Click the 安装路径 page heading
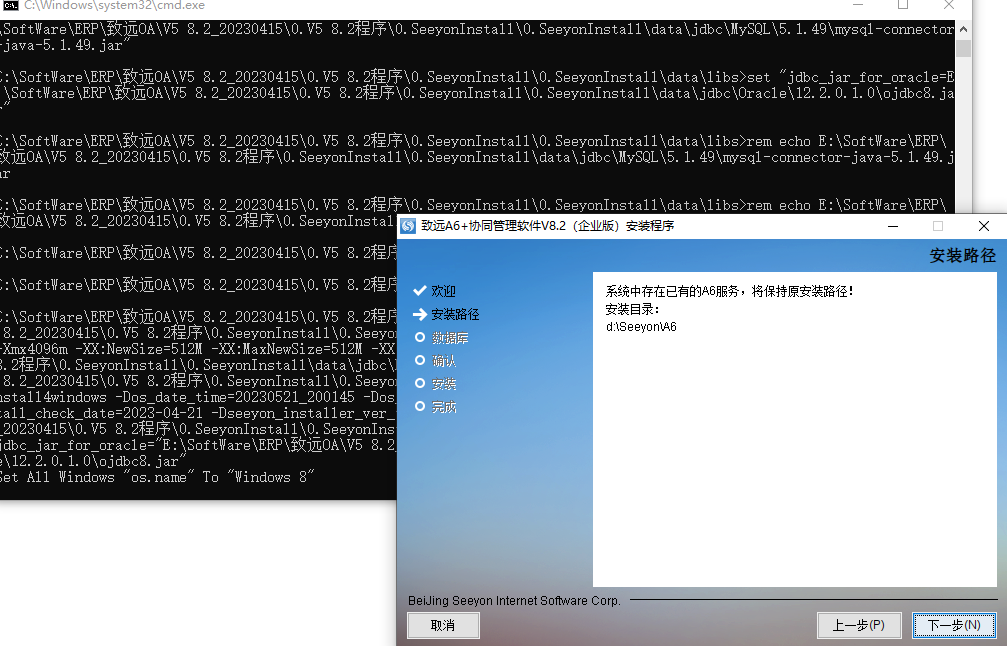This screenshot has height=646, width=1007. [x=963, y=256]
